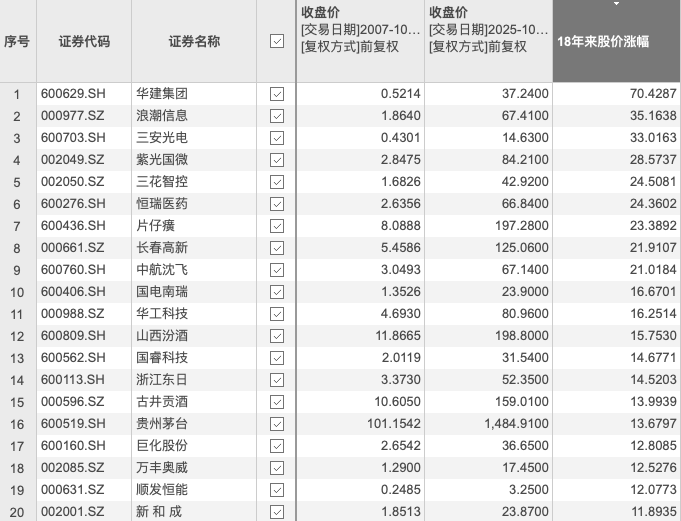Toggle the checkbox for 恒瑞医药 row
This screenshot has height=521, width=681.
pos(277,204)
